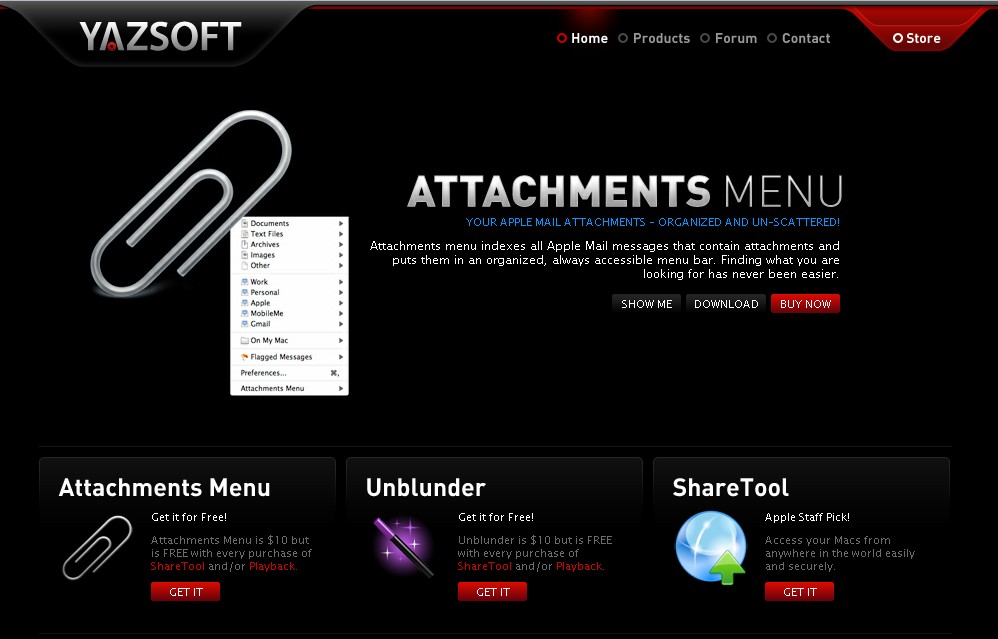Choose On My Mac in menu
The width and height of the screenshot is (998, 639).
point(290,341)
